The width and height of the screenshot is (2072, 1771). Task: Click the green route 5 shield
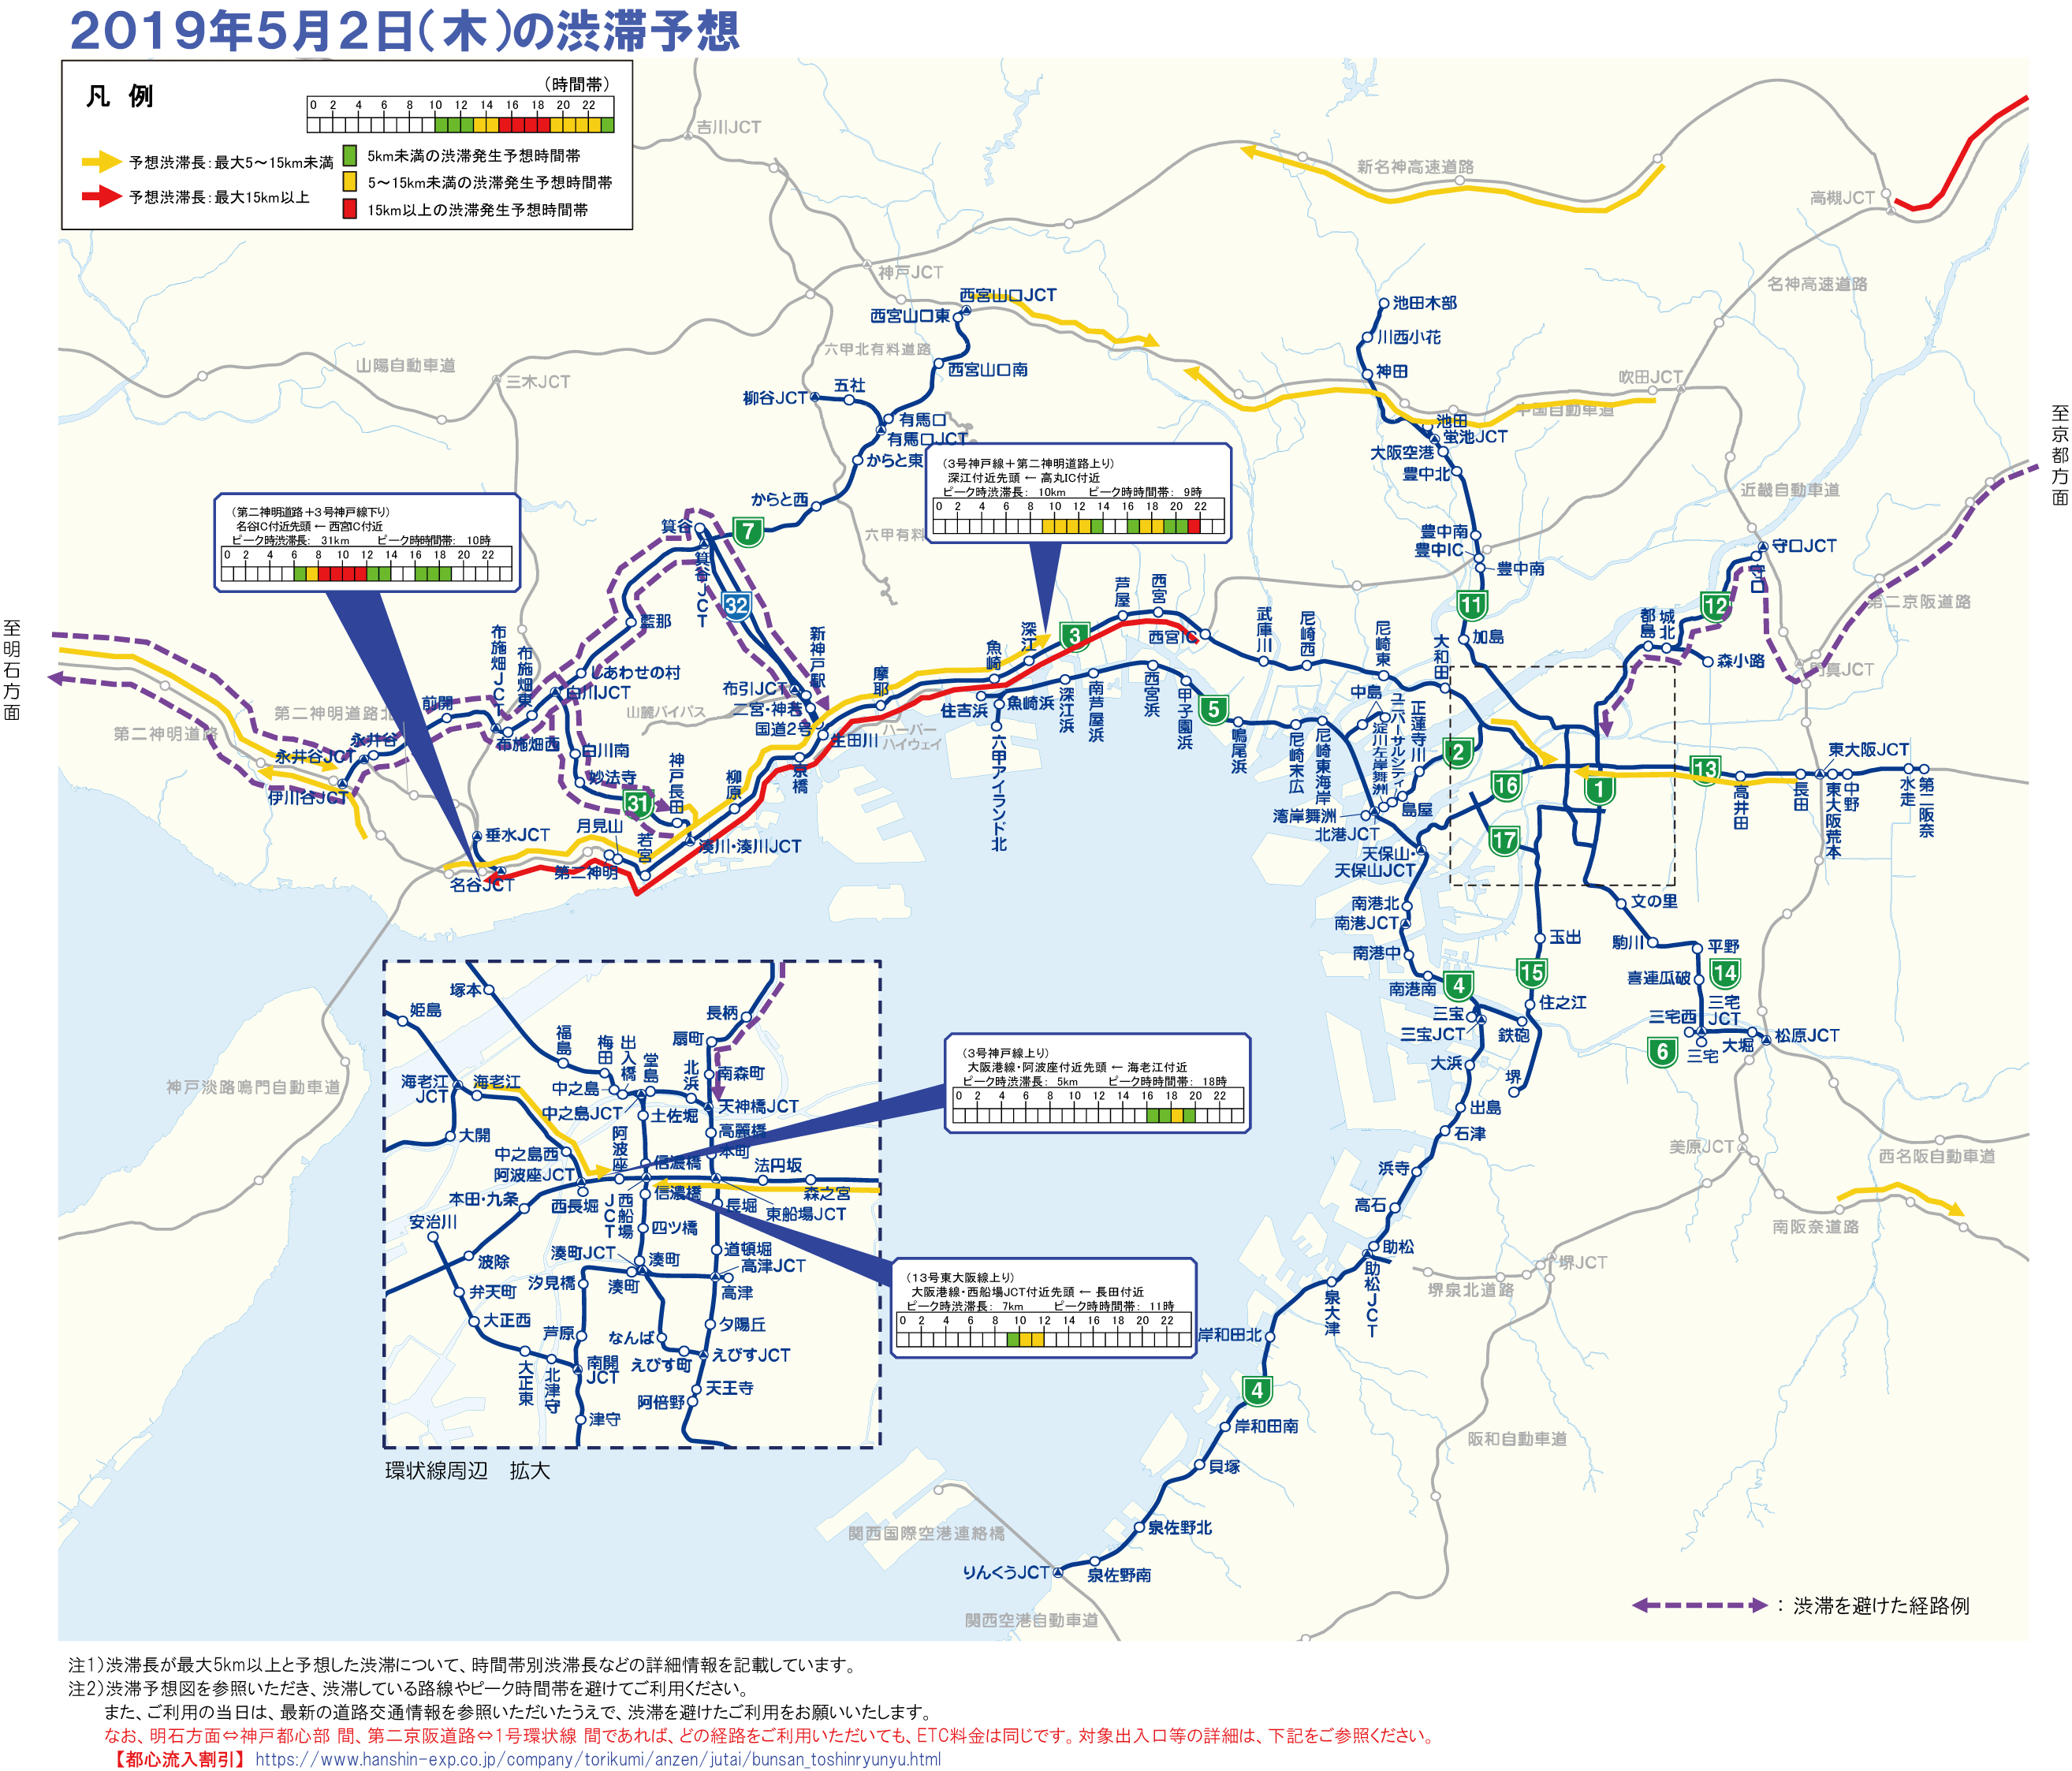pos(1213,710)
